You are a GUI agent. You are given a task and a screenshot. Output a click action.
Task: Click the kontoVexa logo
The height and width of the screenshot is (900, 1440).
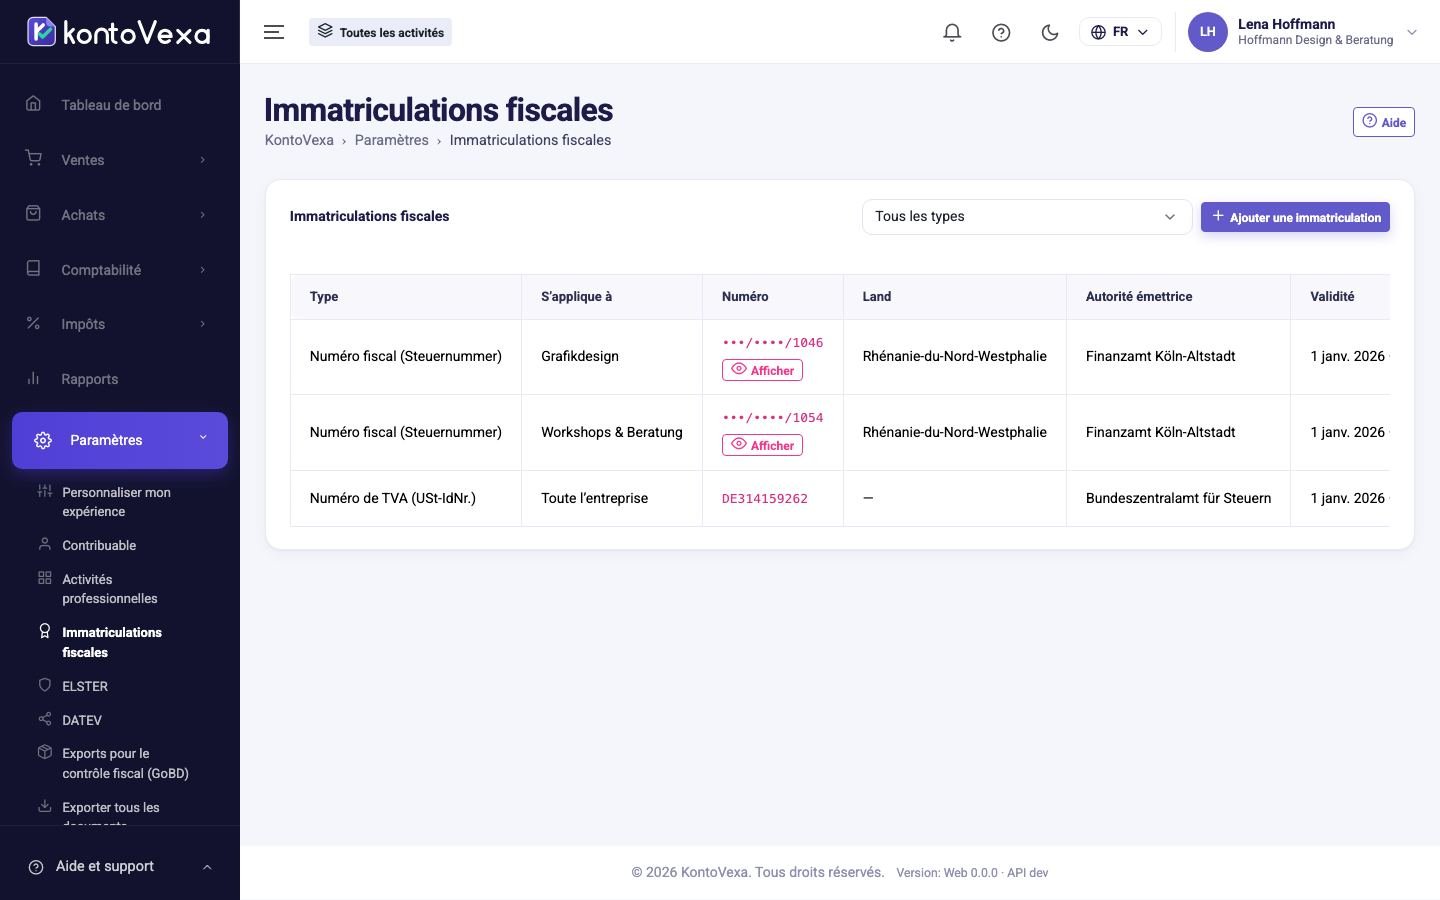point(119,32)
